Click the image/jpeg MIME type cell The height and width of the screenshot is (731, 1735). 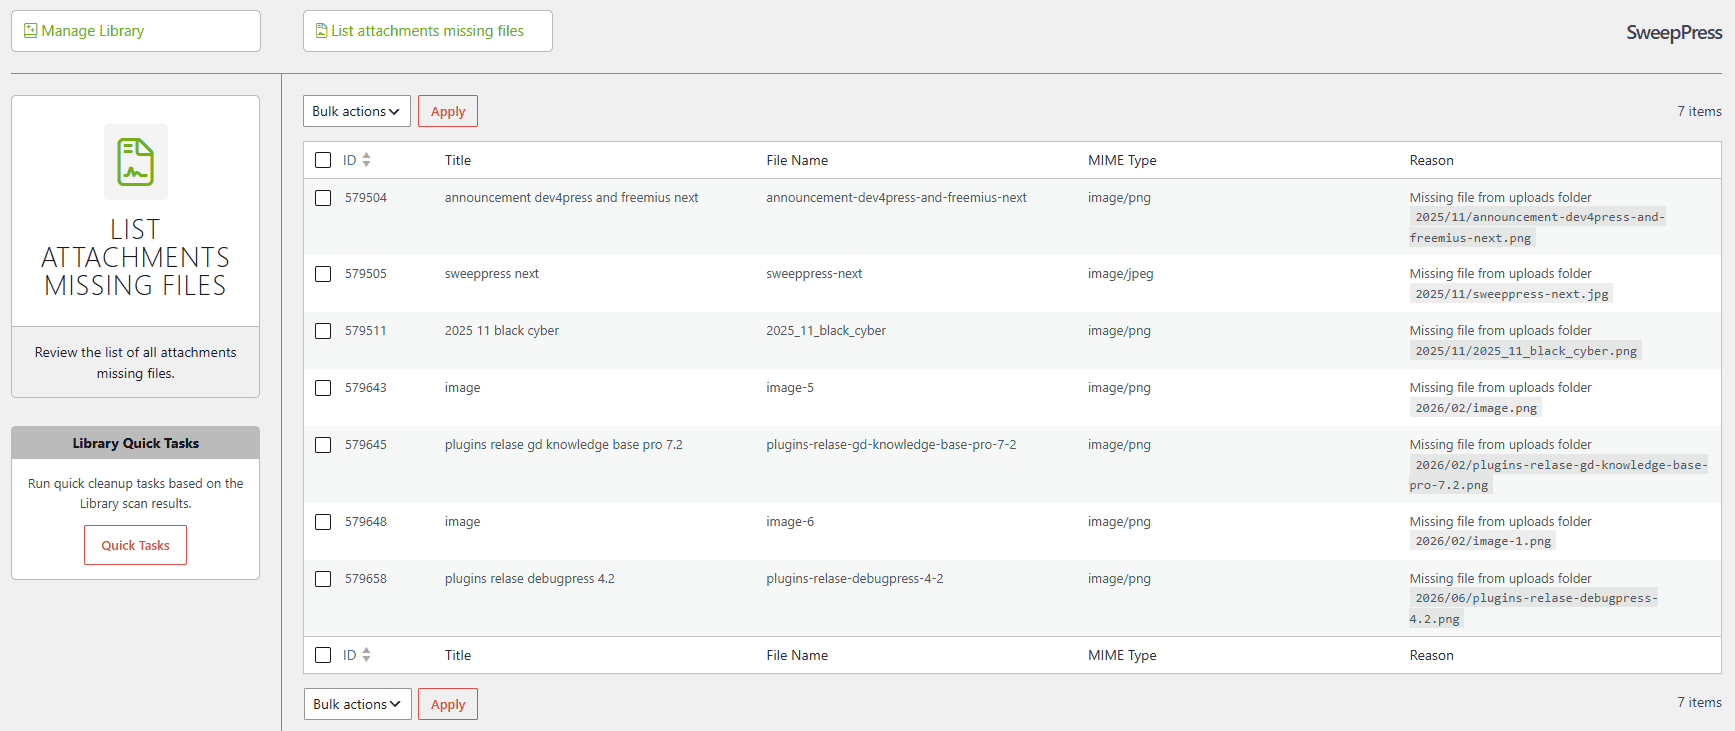pos(1120,274)
